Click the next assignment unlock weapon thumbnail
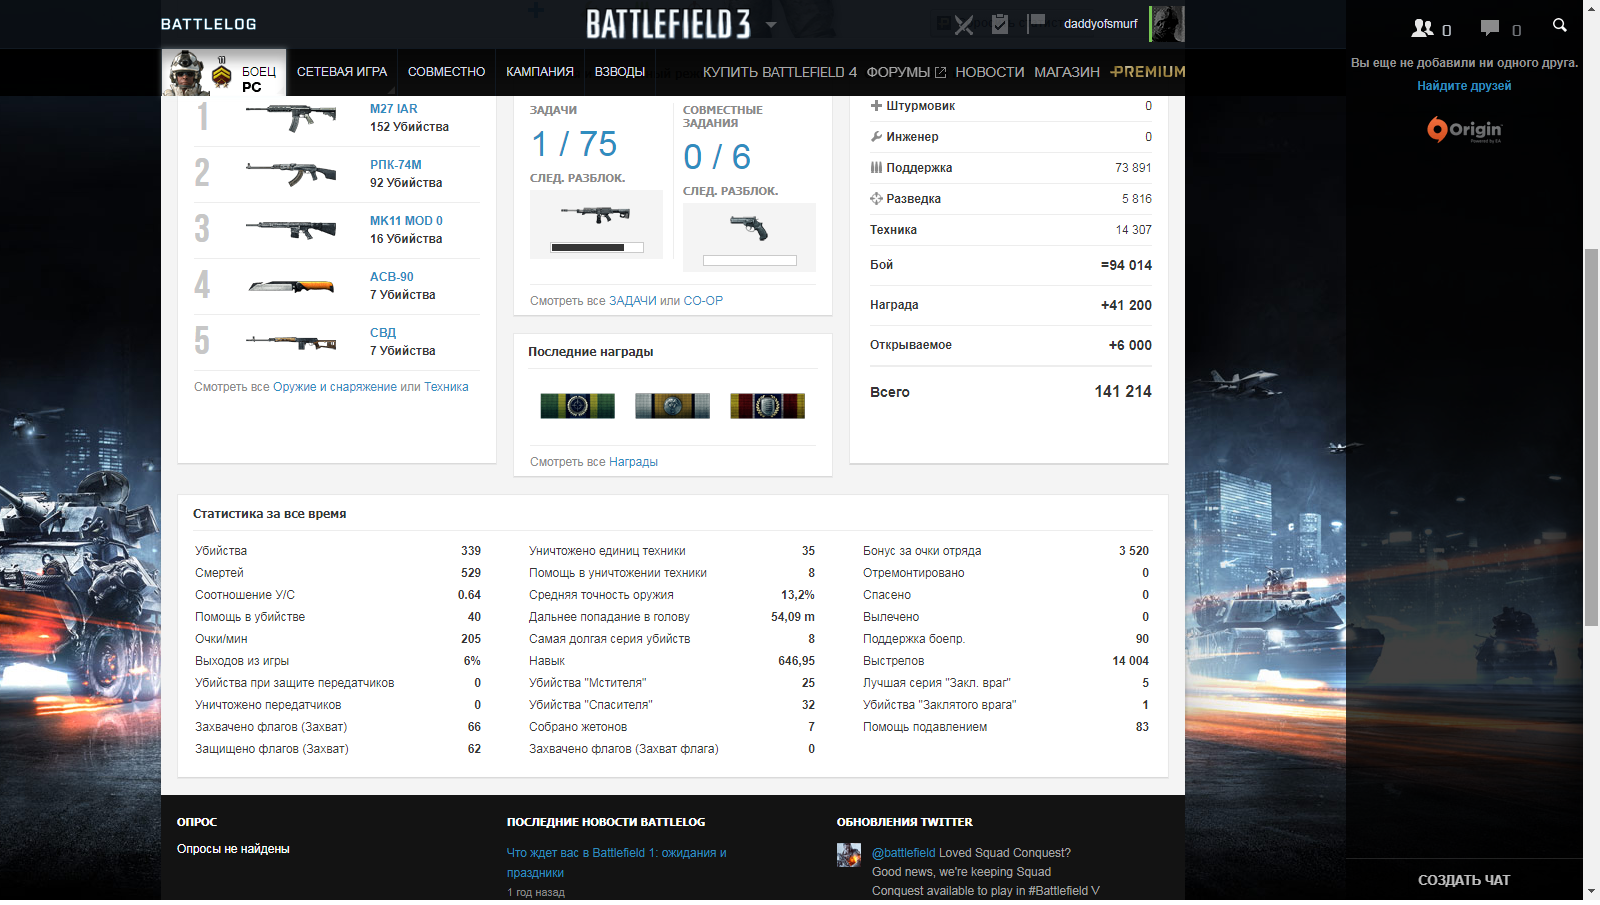The height and width of the screenshot is (905, 1600). (596, 214)
